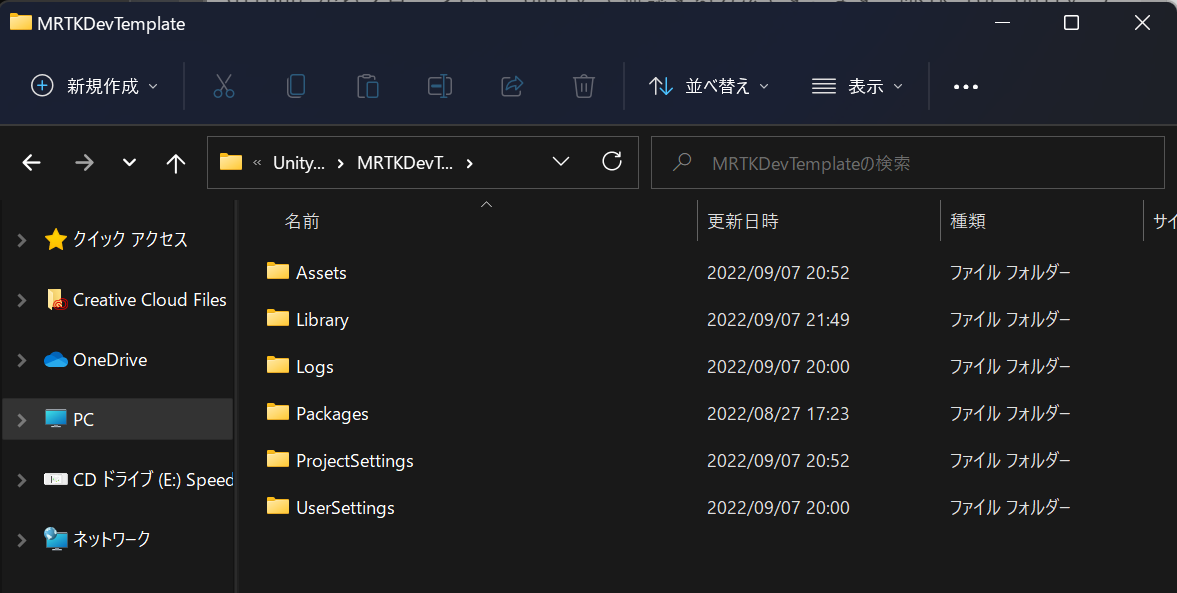Maximize the MRTKDevTemplate window

1071,23
